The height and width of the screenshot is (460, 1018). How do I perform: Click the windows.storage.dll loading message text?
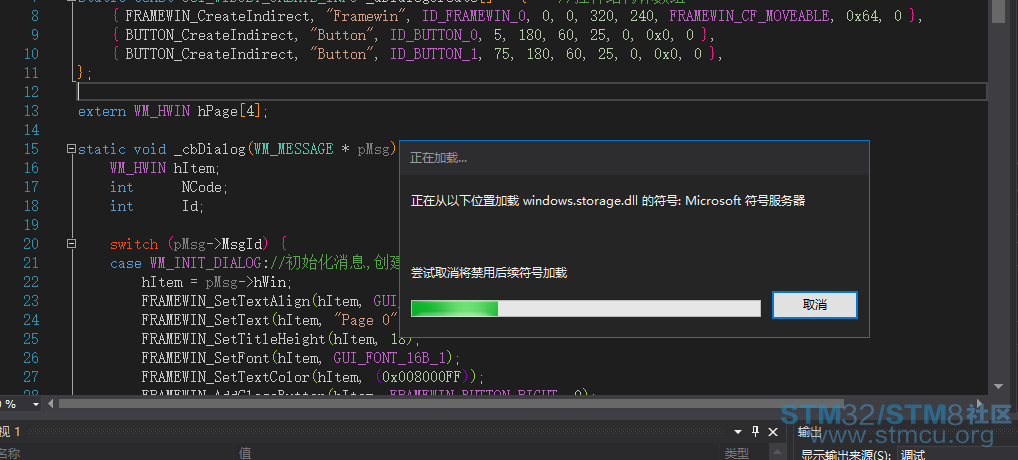[x=608, y=201]
